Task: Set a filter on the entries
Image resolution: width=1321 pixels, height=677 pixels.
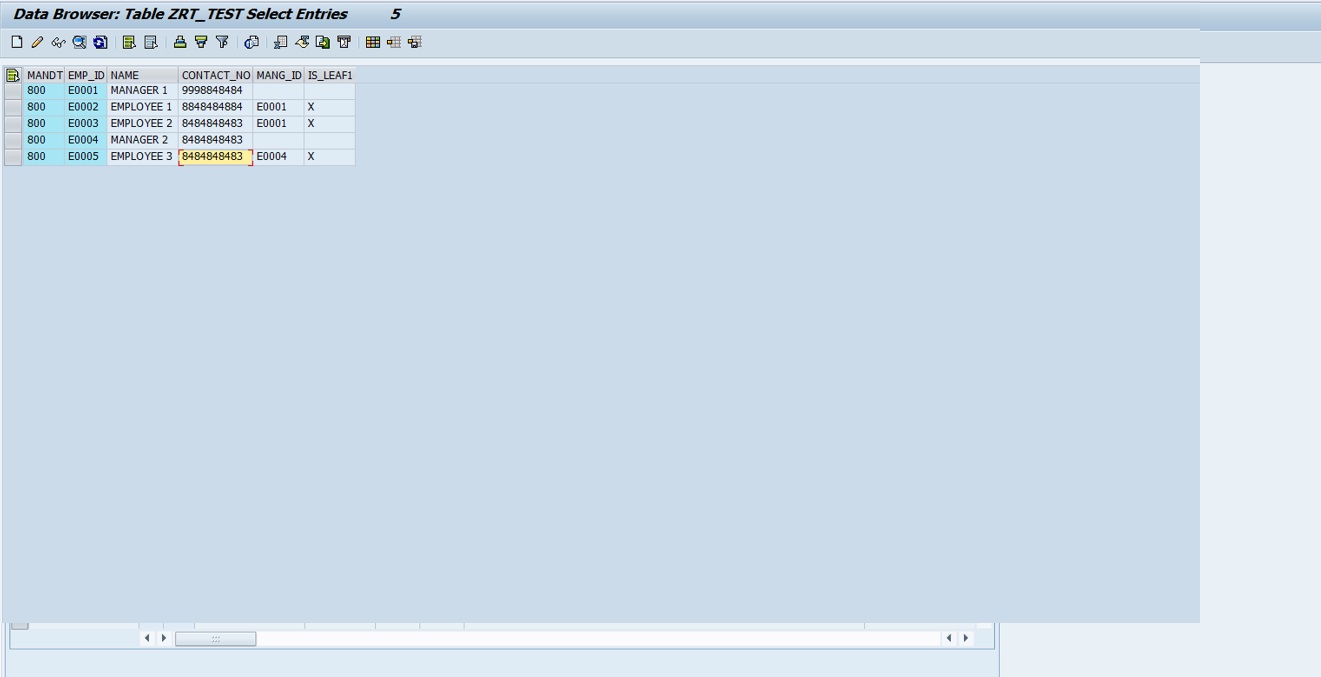Action: point(200,42)
